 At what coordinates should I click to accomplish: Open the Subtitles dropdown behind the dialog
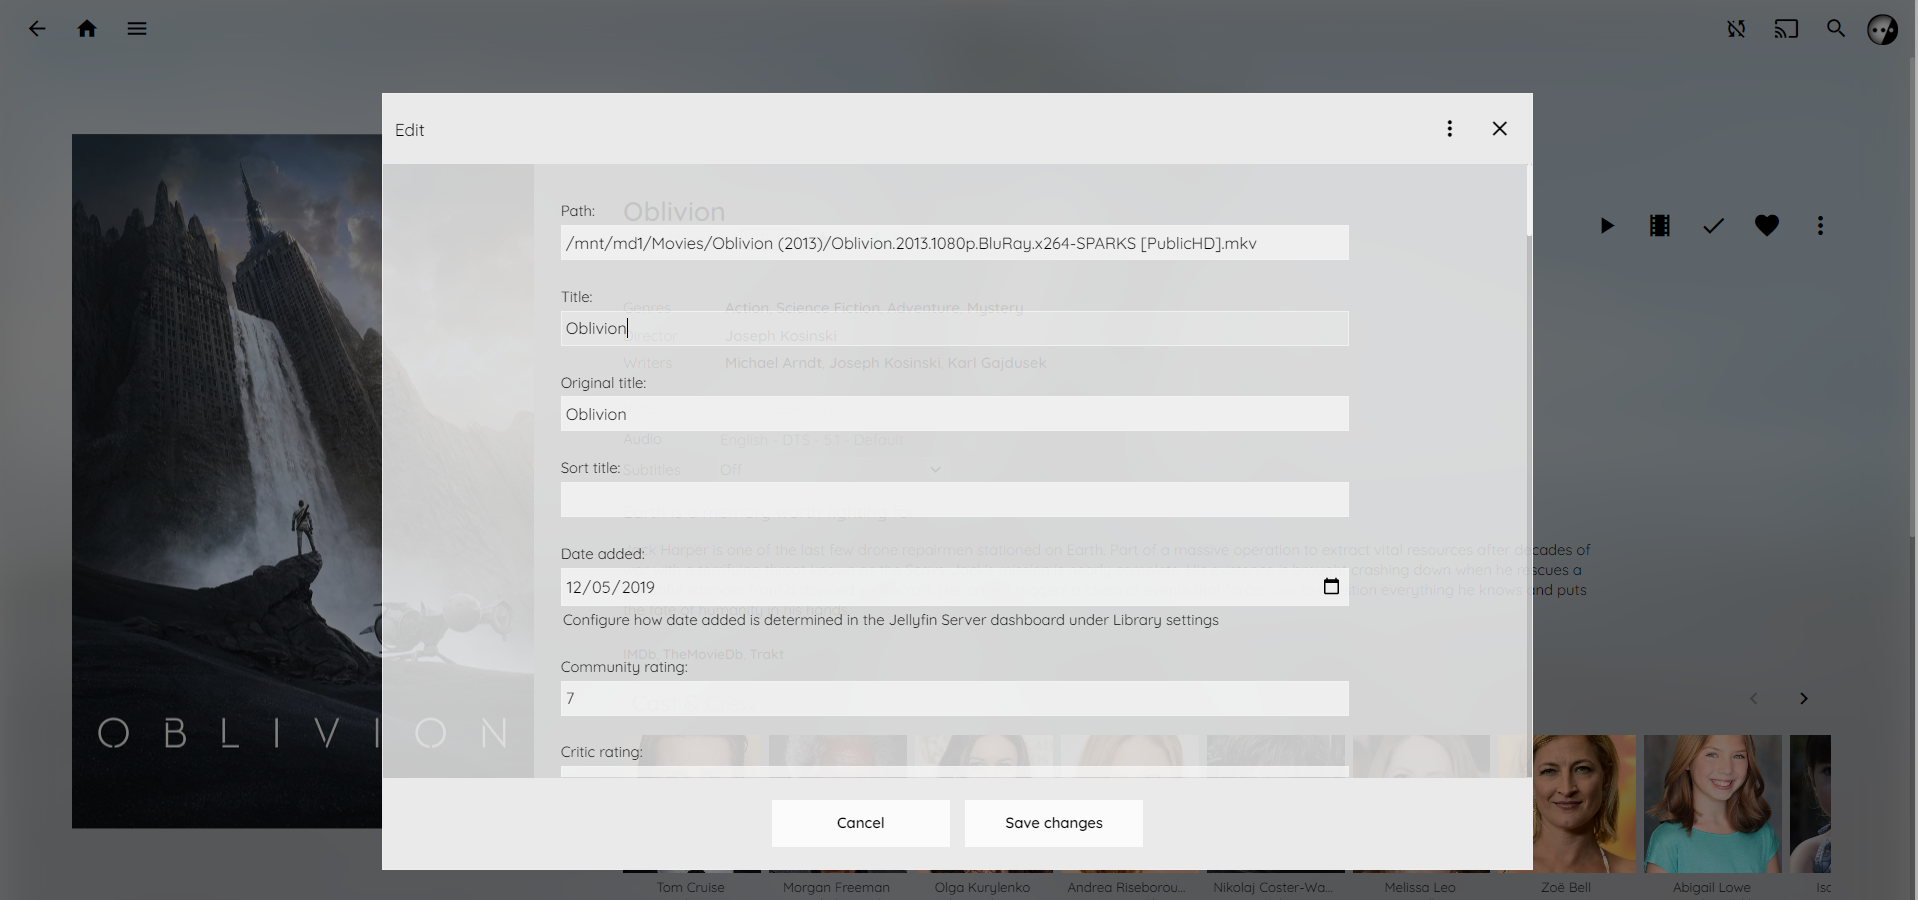pos(830,470)
